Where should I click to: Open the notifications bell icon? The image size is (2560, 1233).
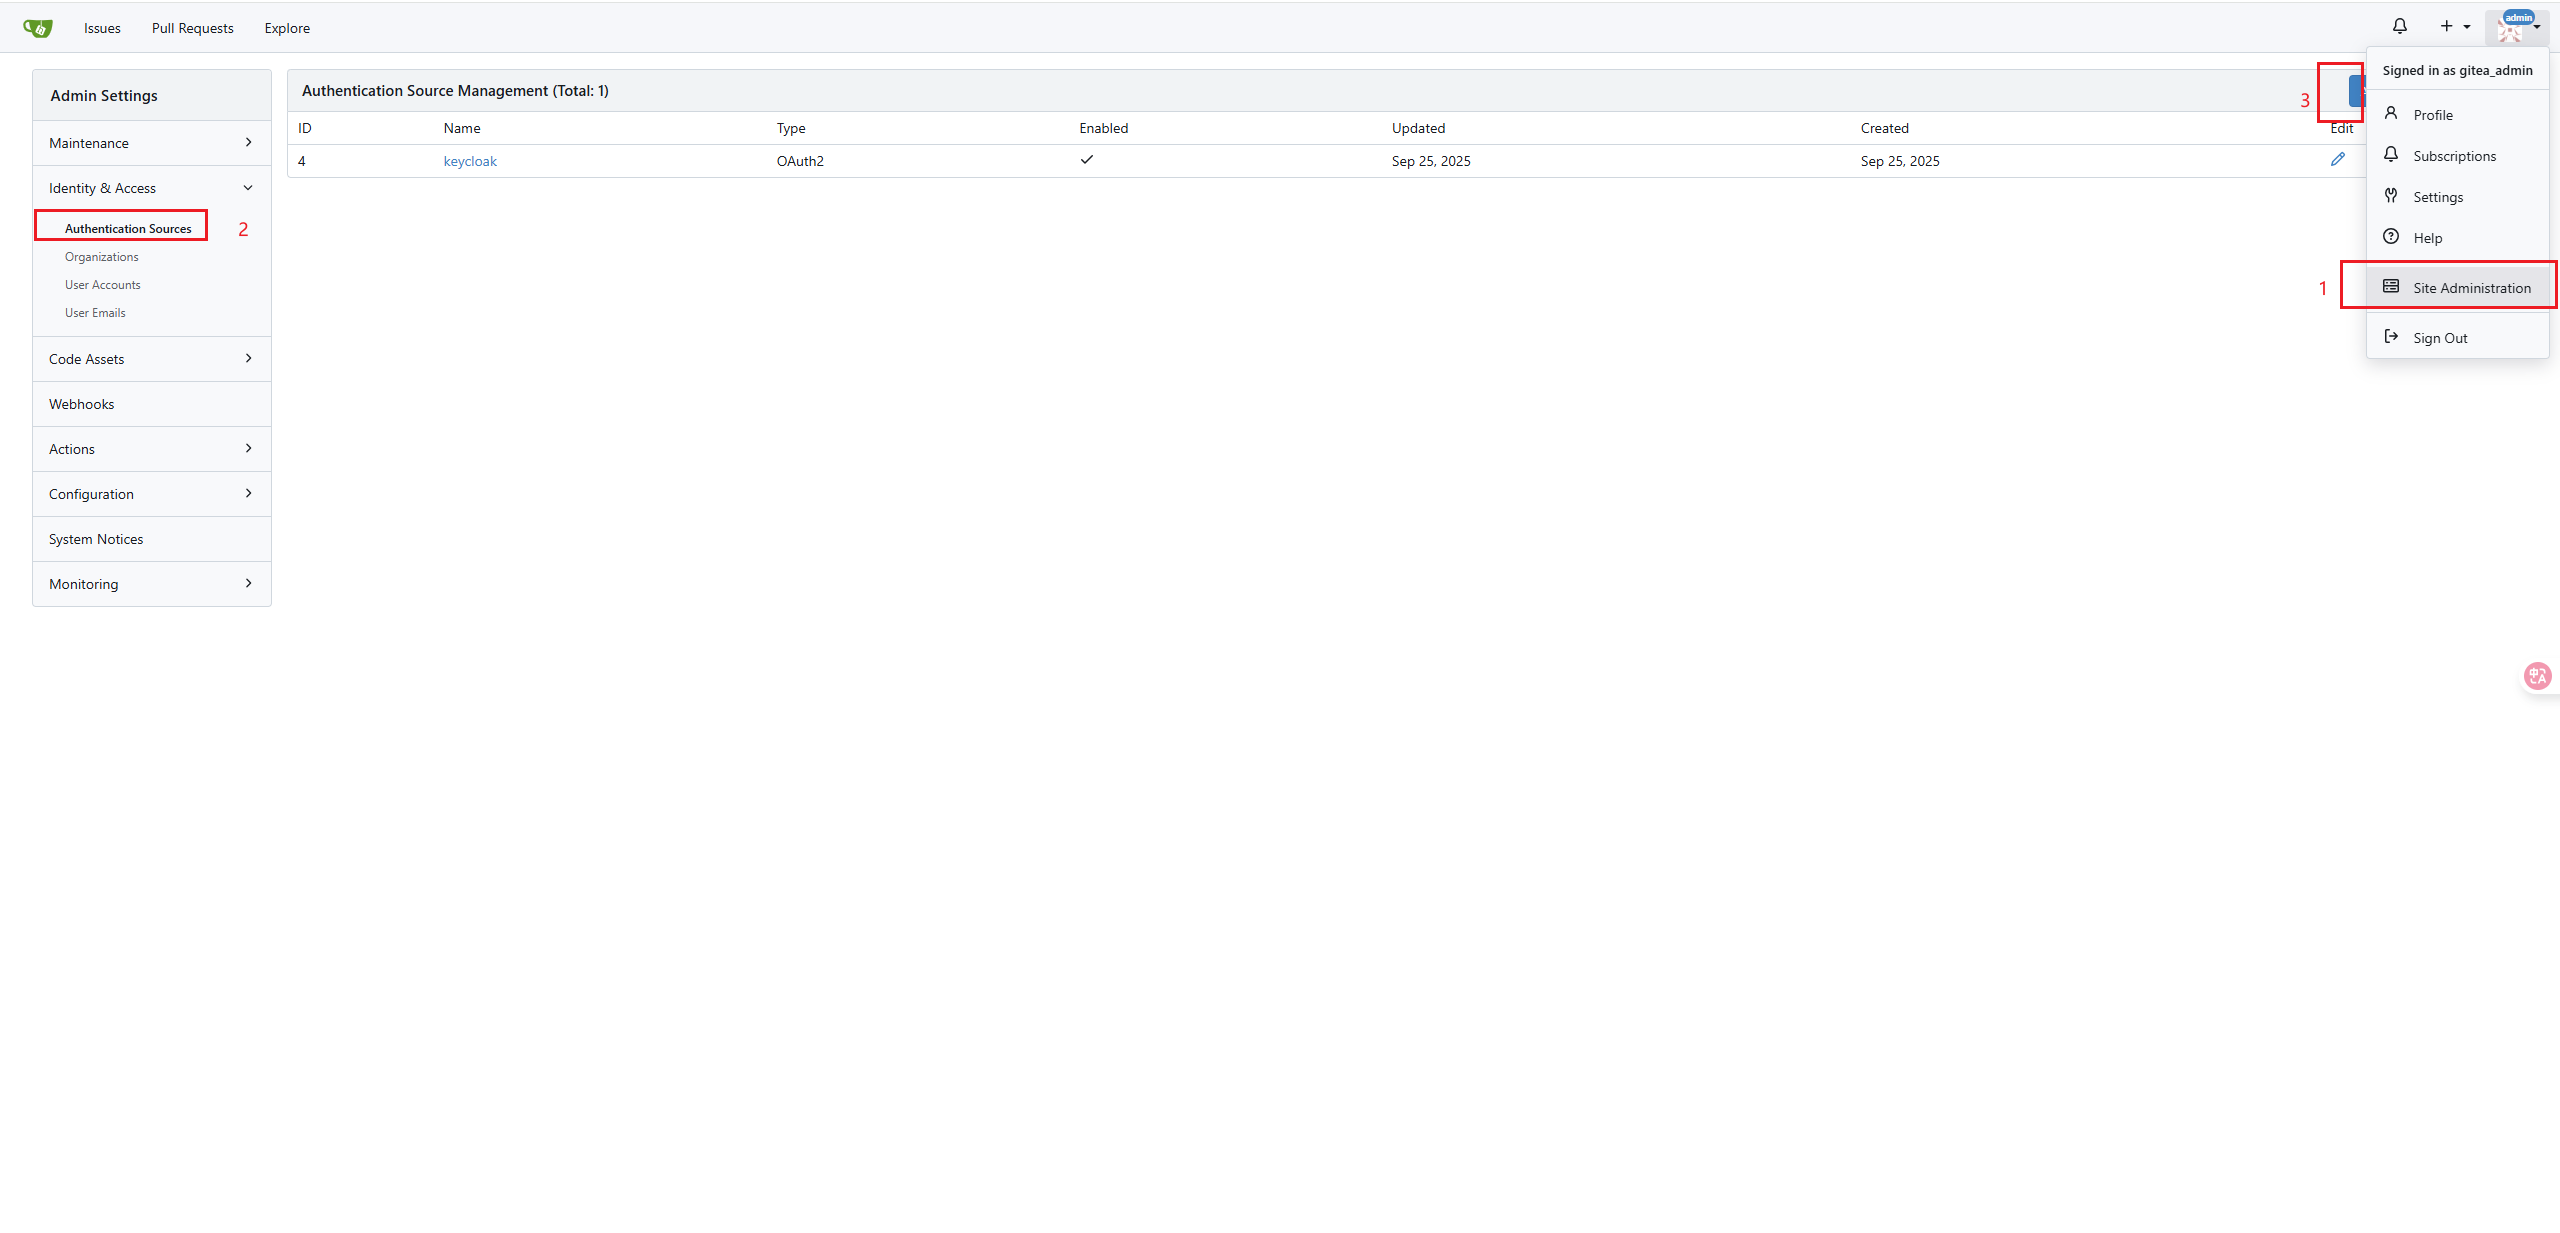2399,27
